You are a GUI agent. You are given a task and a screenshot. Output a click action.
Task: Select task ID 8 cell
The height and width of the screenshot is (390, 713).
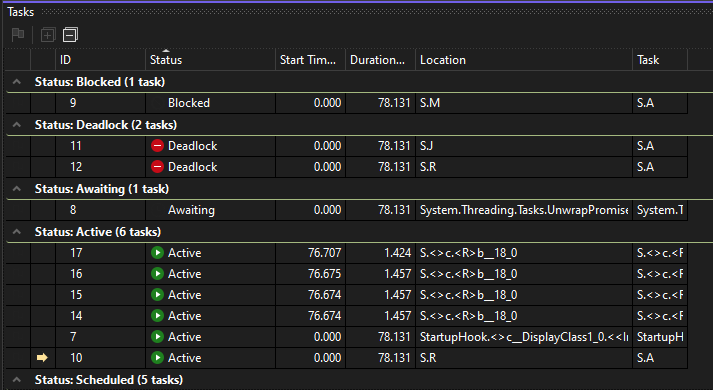pyautogui.click(x=100, y=210)
